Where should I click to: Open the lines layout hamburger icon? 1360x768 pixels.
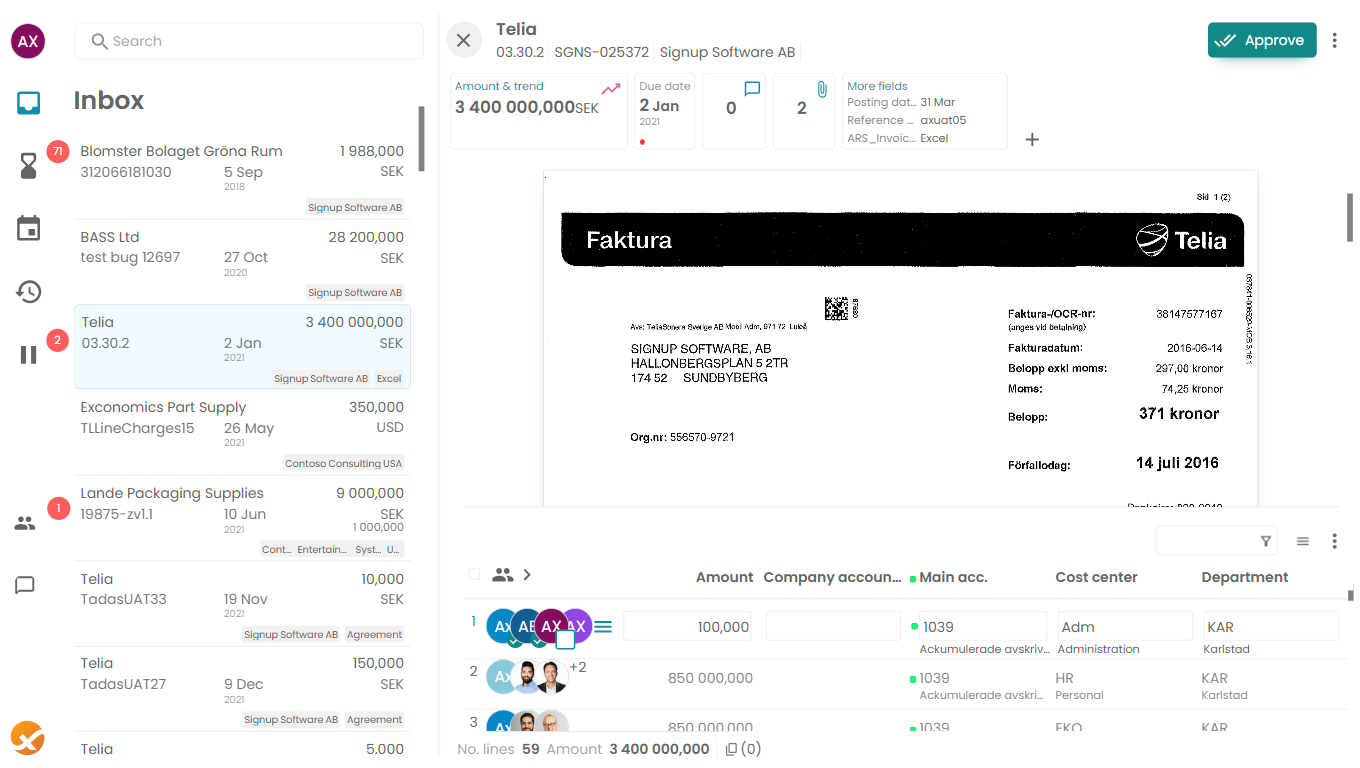tap(1303, 541)
